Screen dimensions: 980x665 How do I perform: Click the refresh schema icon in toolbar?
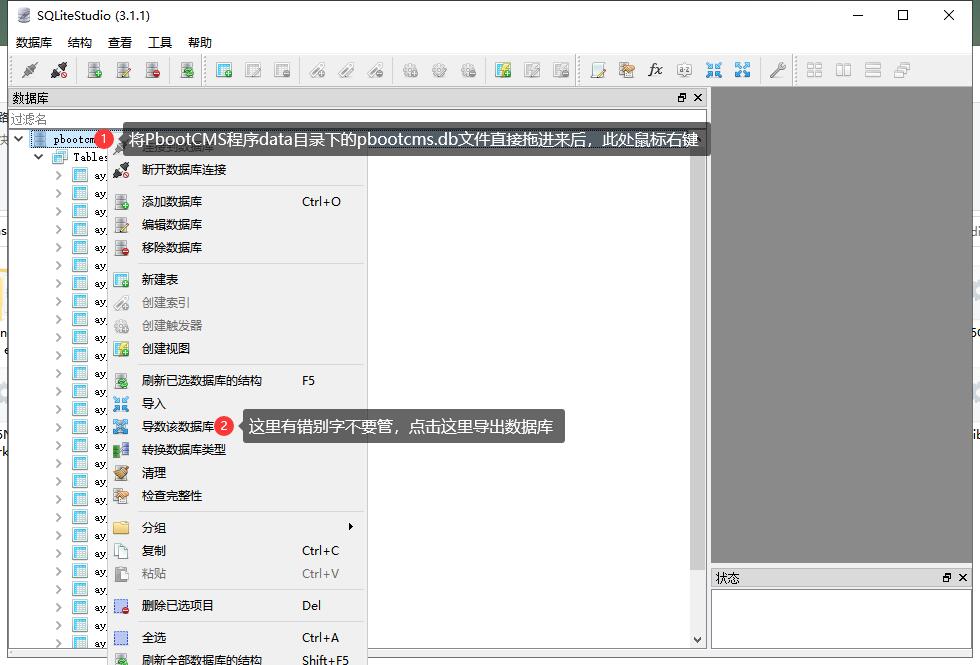click(187, 70)
